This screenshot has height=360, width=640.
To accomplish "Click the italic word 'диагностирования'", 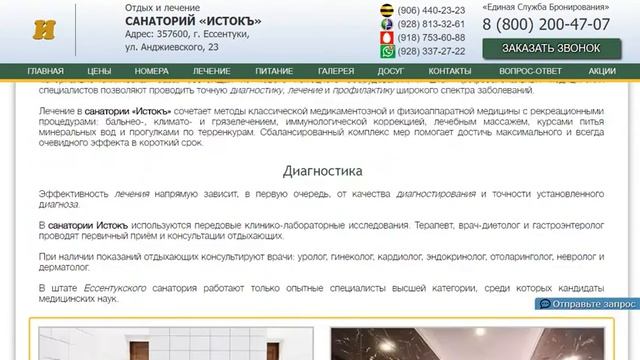I will coord(436,194).
